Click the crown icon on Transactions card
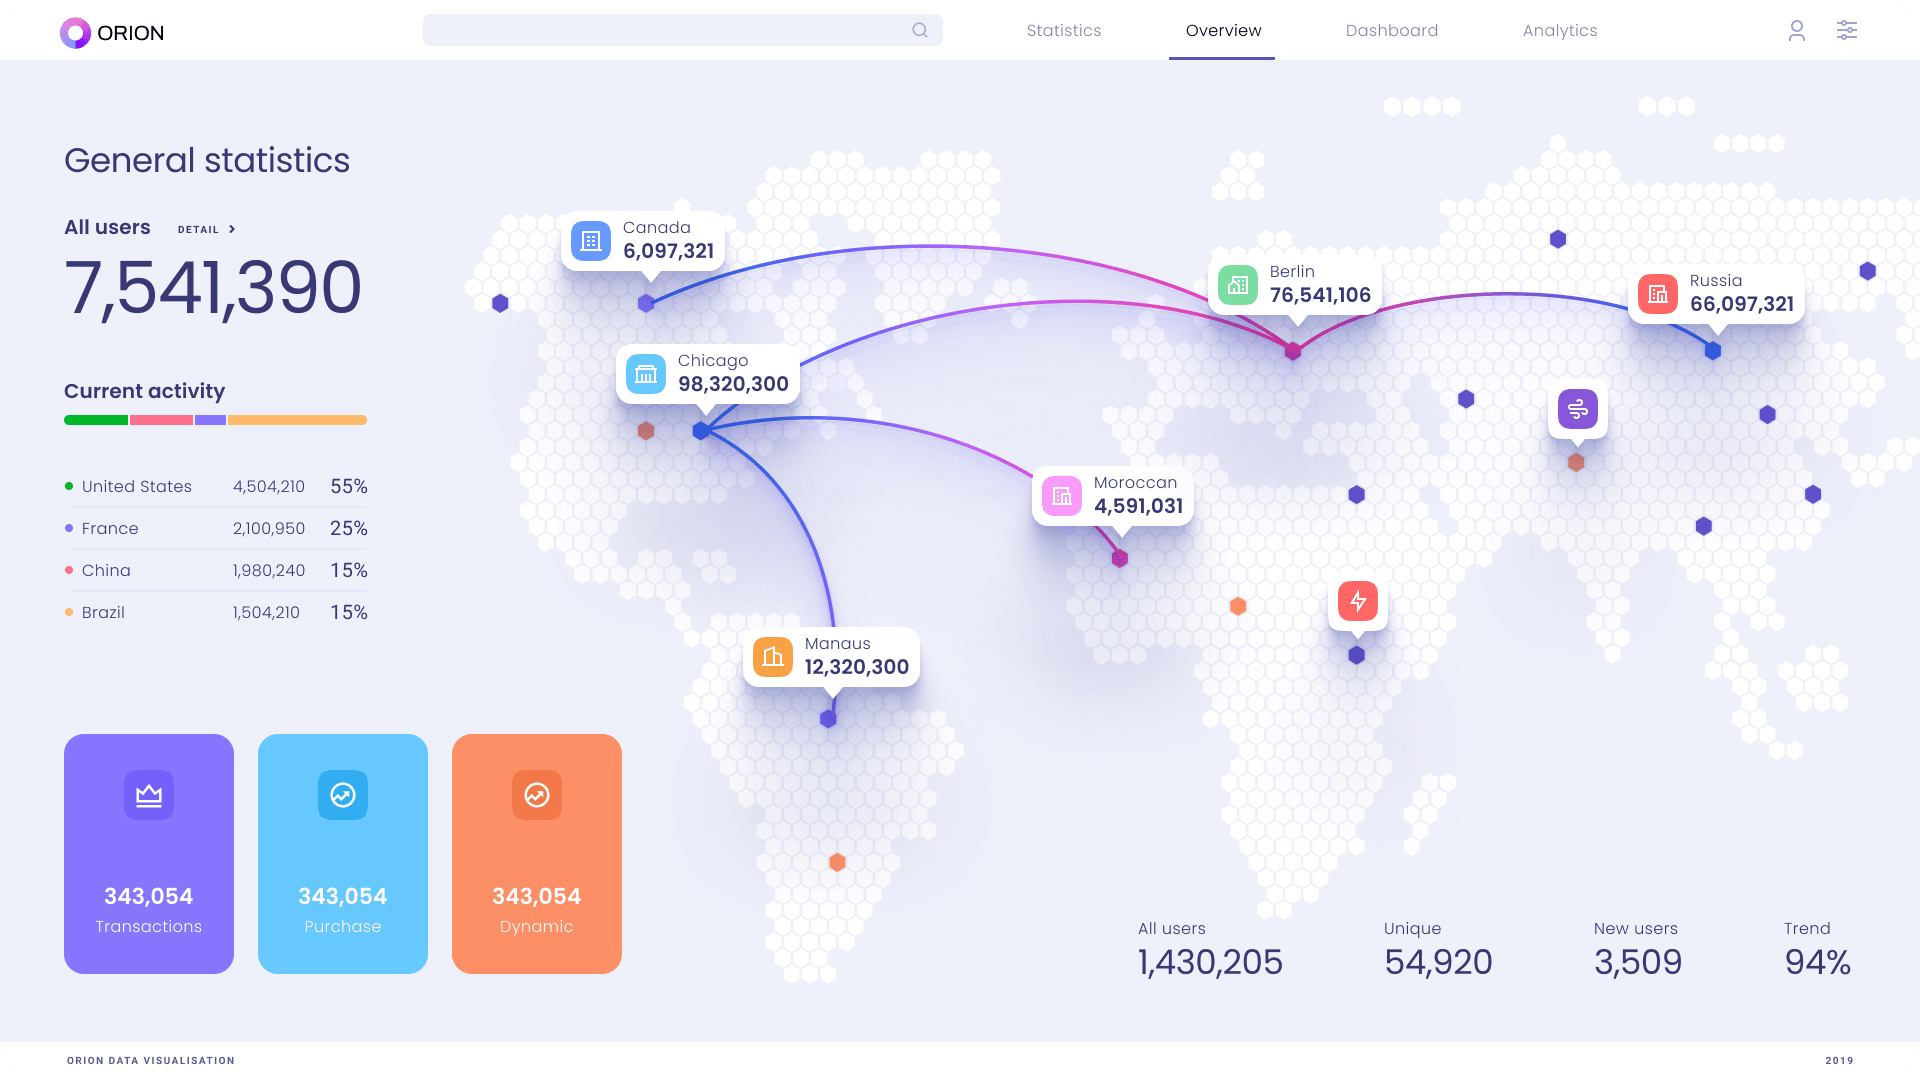 (x=149, y=795)
